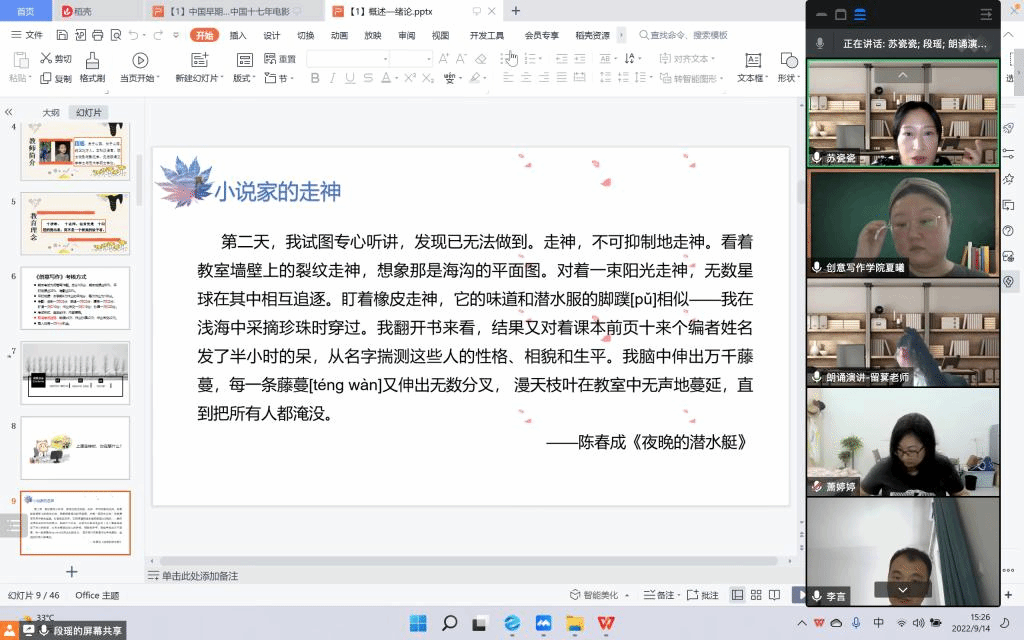This screenshot has height=640, width=1024.
Task: Expand the Layout (版式) dropdown
Action: click(x=246, y=78)
